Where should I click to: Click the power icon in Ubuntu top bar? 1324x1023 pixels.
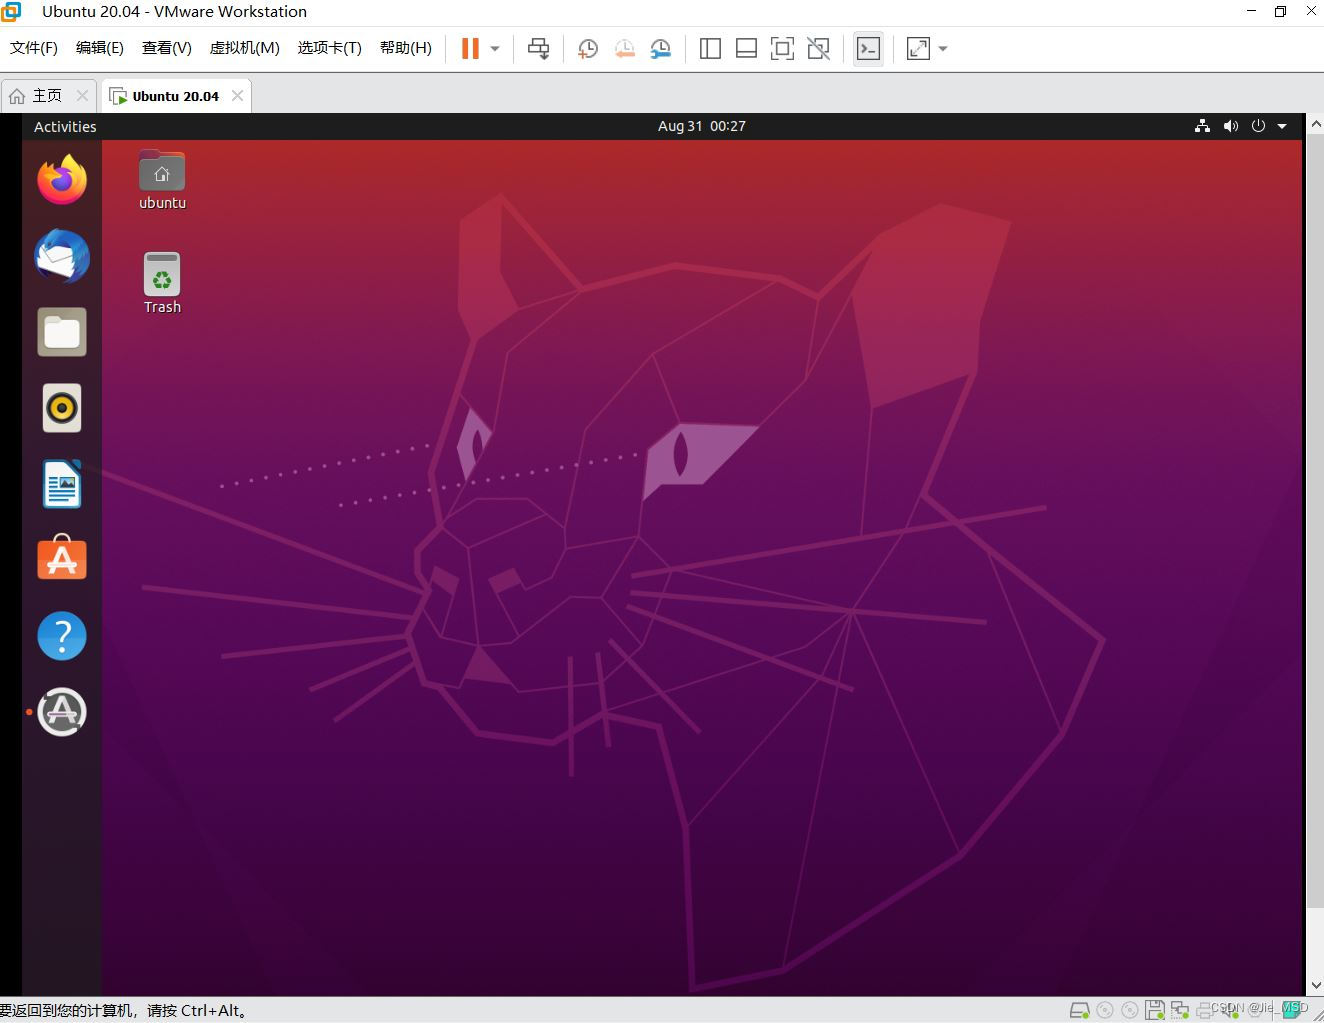(x=1258, y=126)
